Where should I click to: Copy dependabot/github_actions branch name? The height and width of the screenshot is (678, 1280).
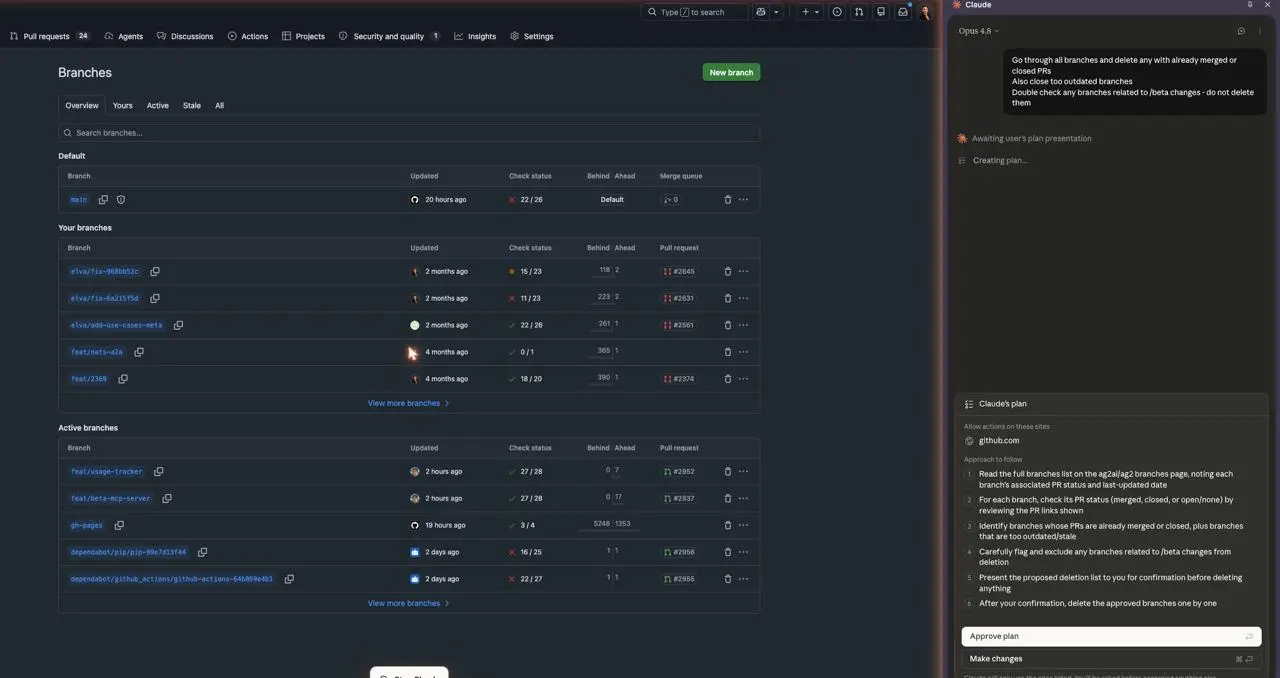(289, 579)
